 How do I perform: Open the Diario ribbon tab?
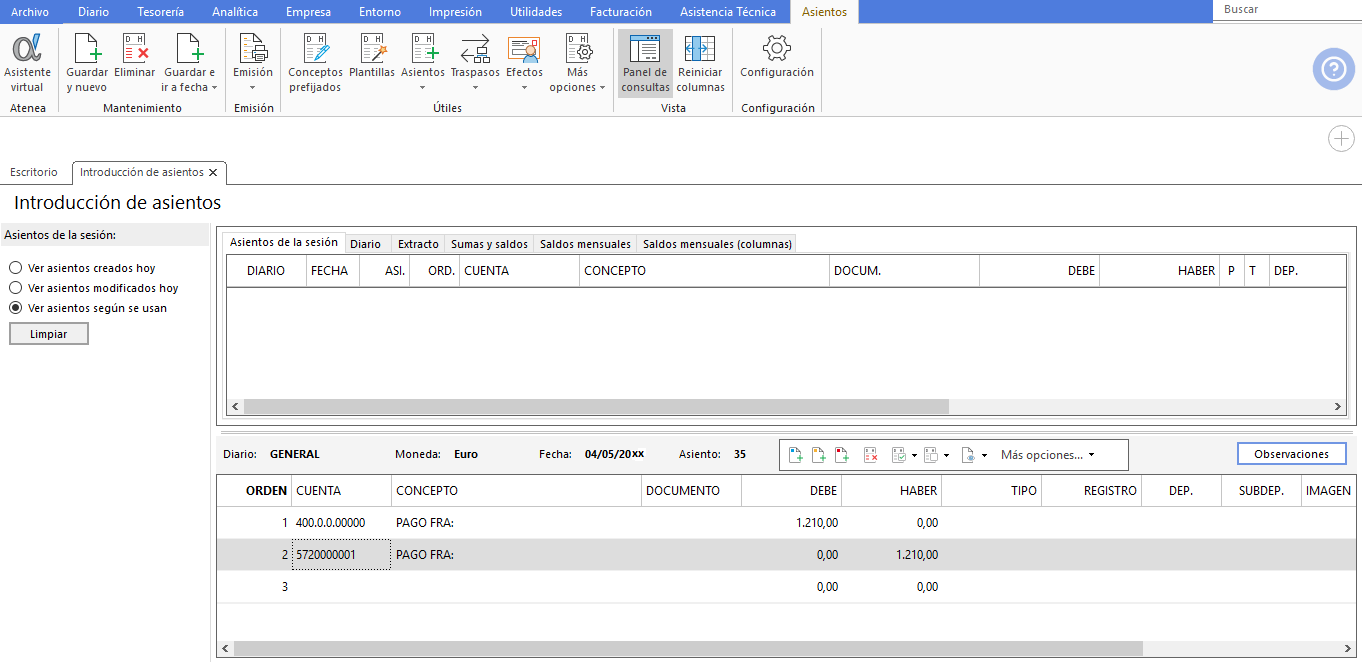(93, 12)
